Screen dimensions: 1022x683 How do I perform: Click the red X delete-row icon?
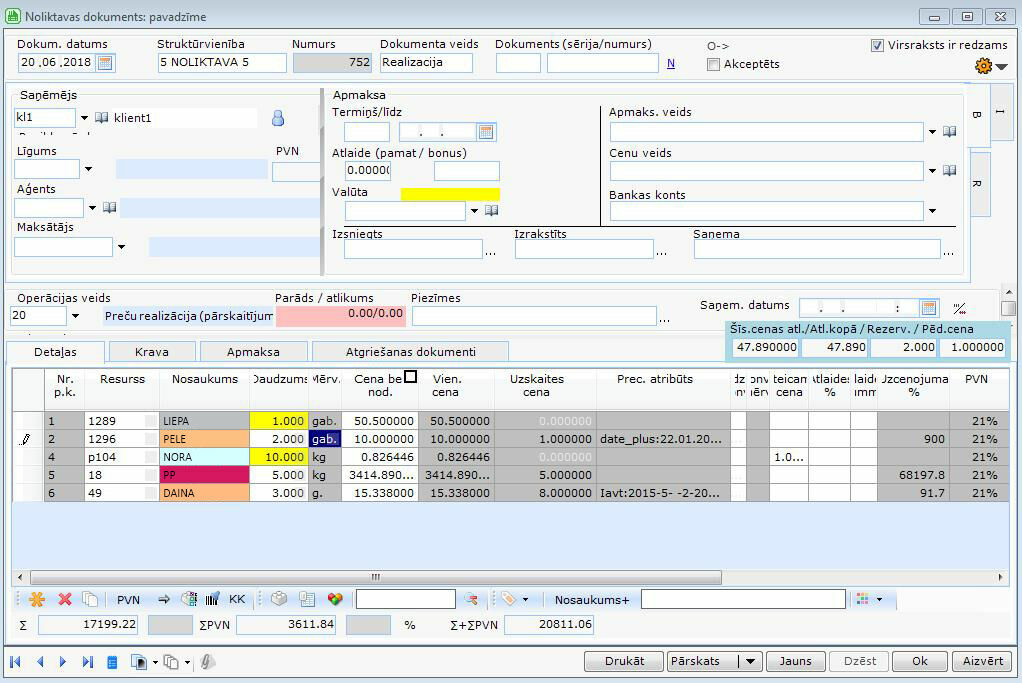coord(65,599)
